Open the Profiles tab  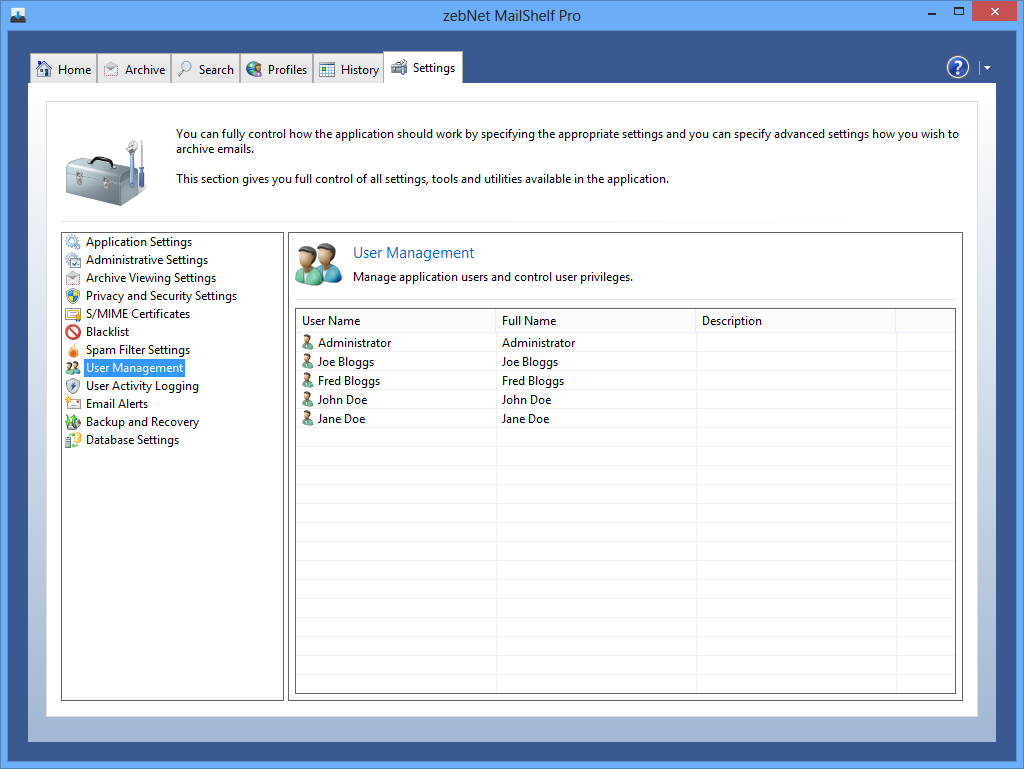click(x=277, y=69)
